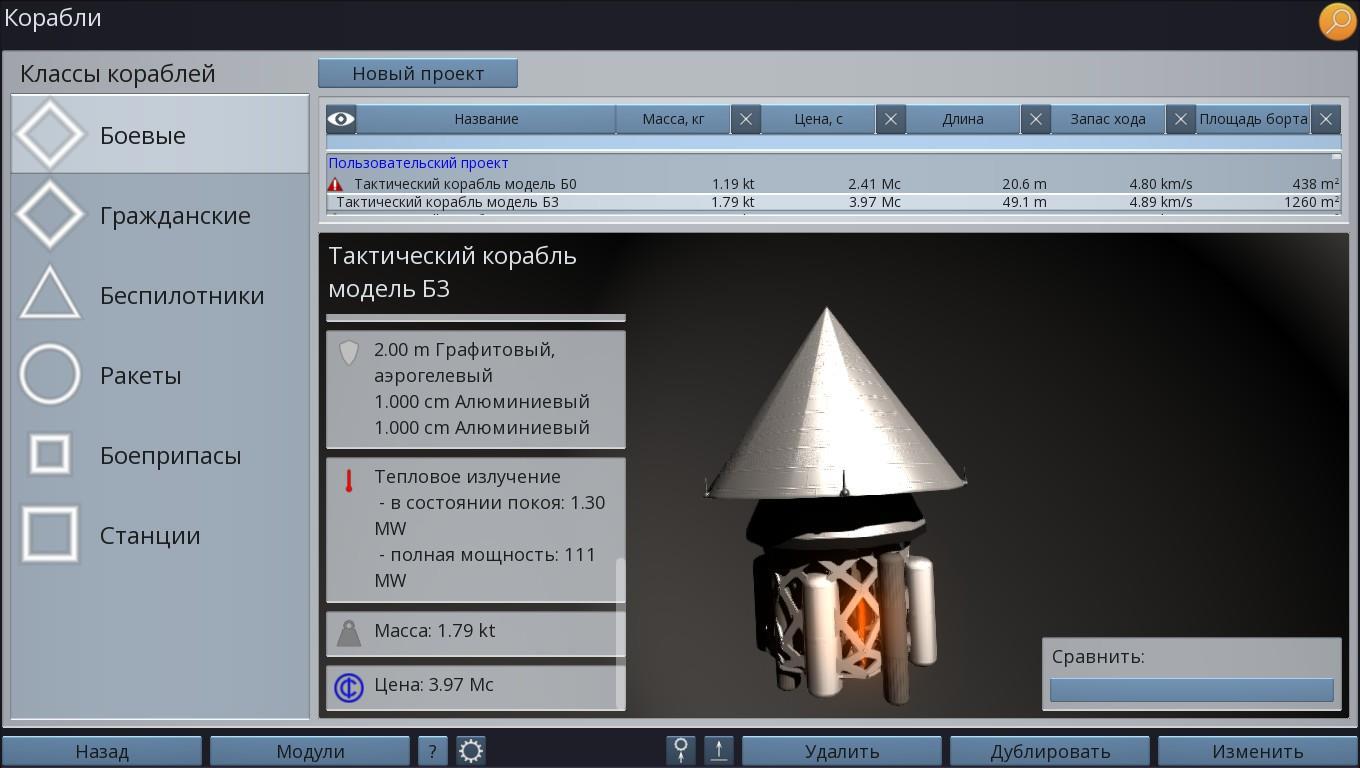
Task: Open the Станции class
Action: [x=160, y=534]
